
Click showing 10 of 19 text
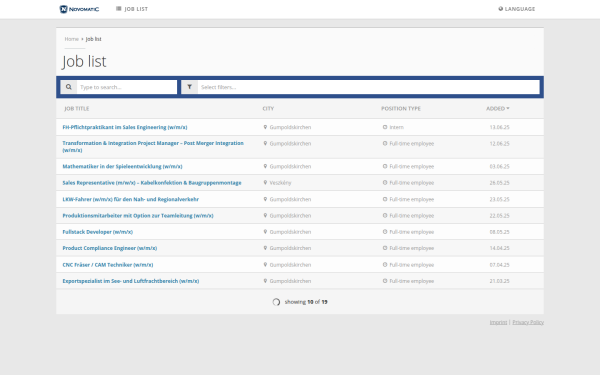coord(306,302)
